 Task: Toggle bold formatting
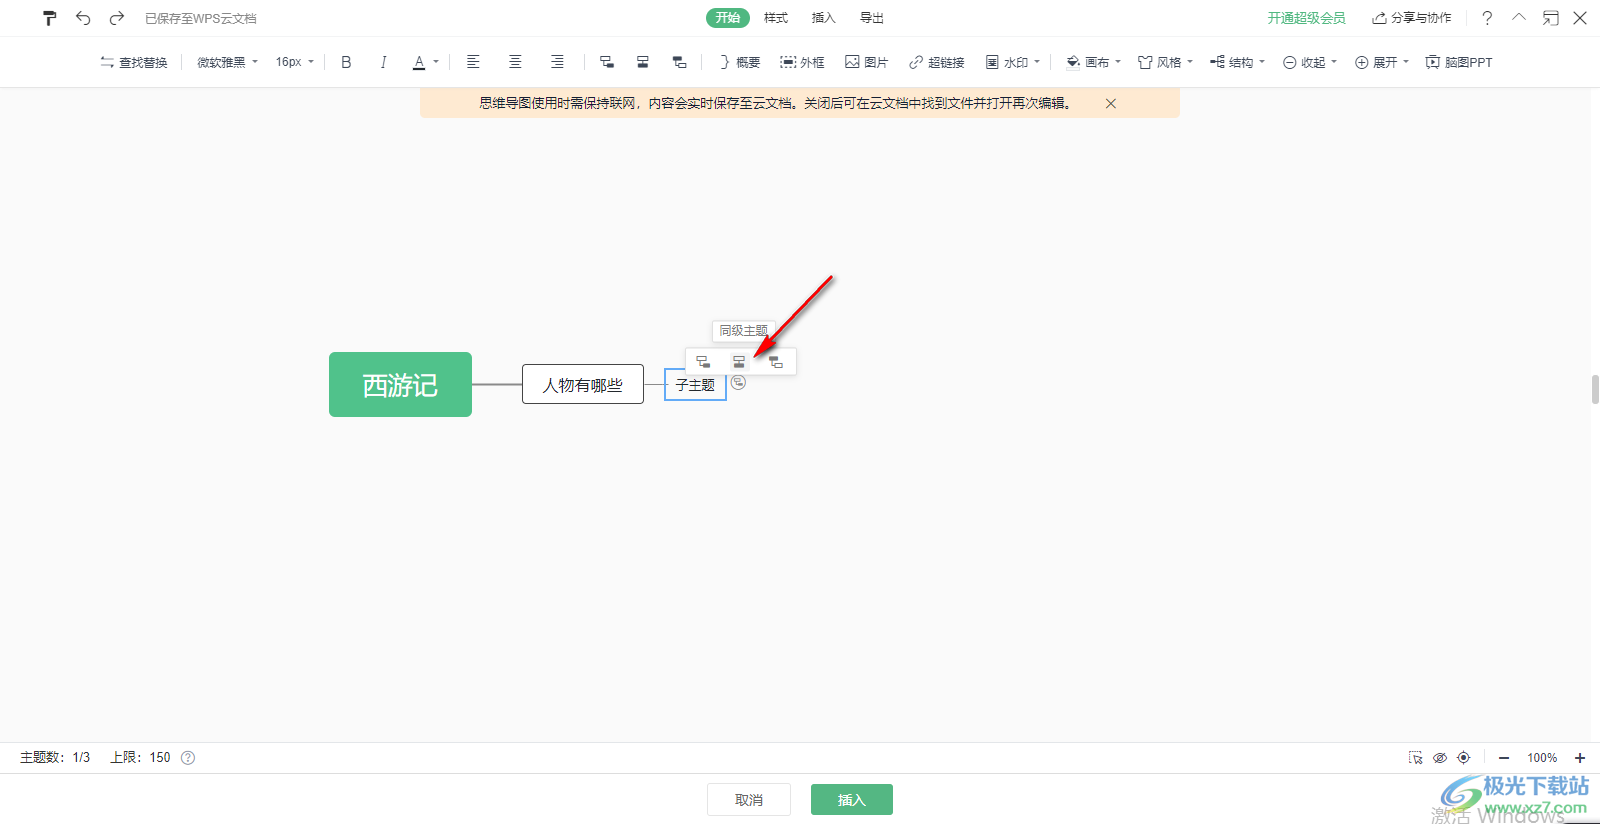(346, 62)
